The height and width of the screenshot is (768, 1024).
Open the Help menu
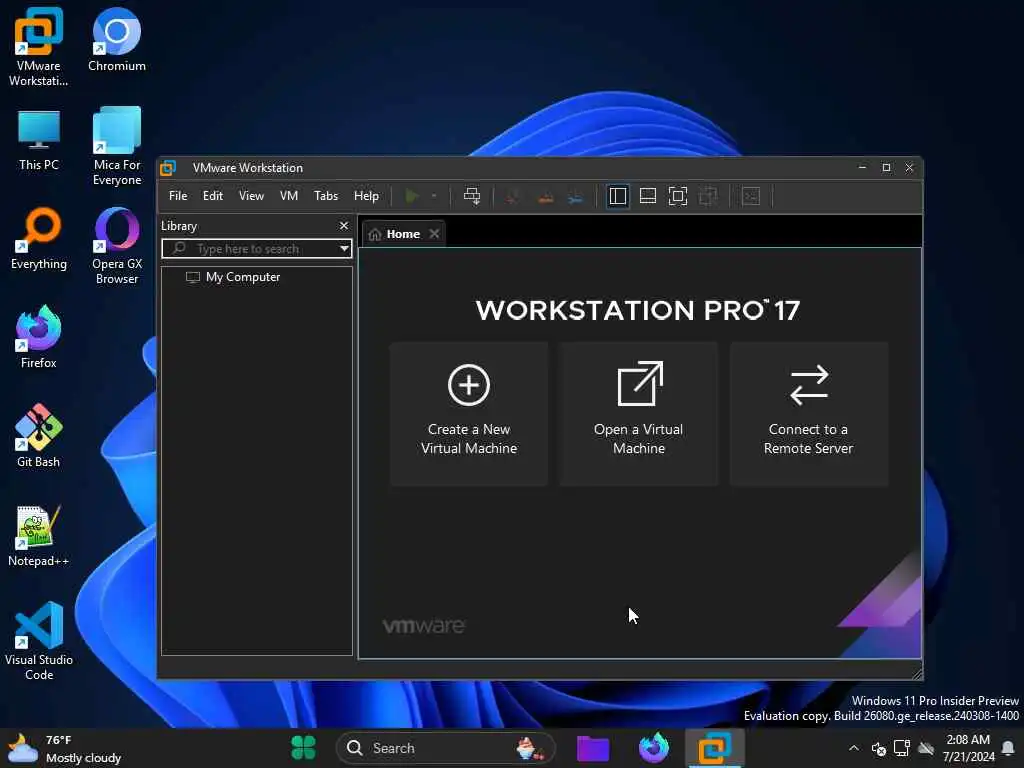[x=366, y=196]
